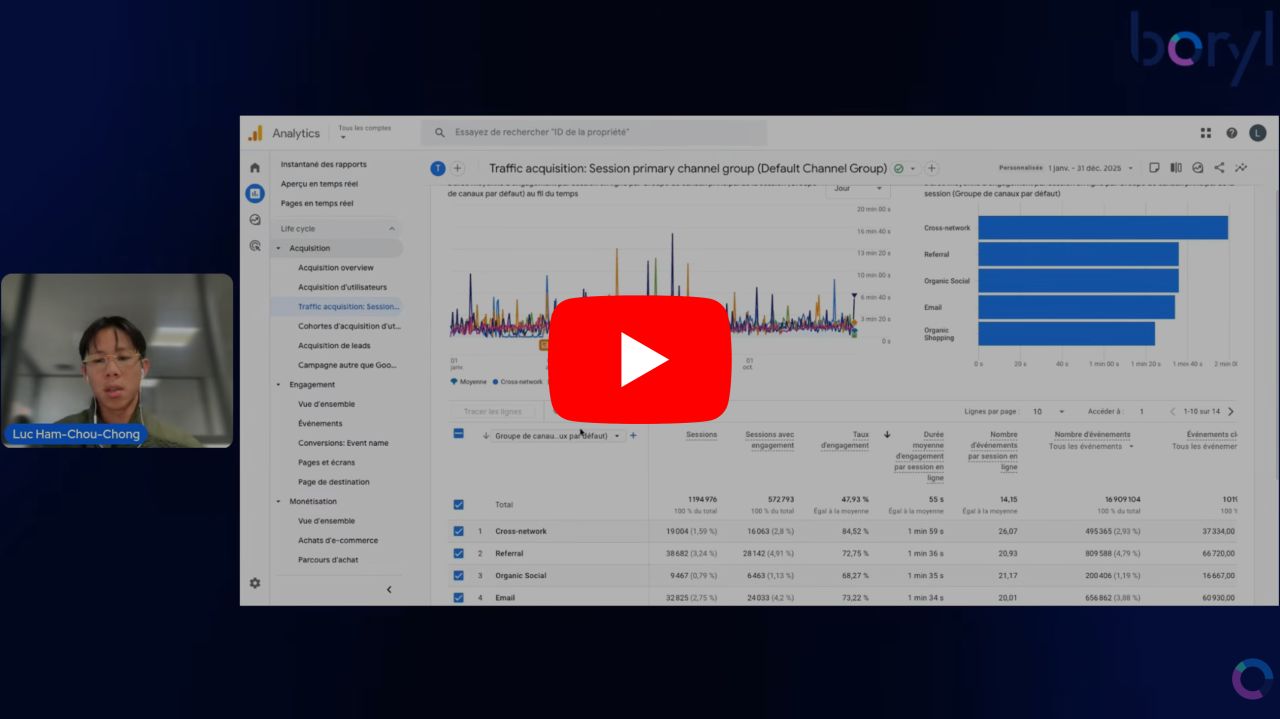Open the Tous les comptes account selector
The width and height of the screenshot is (1280, 719).
pos(364,132)
